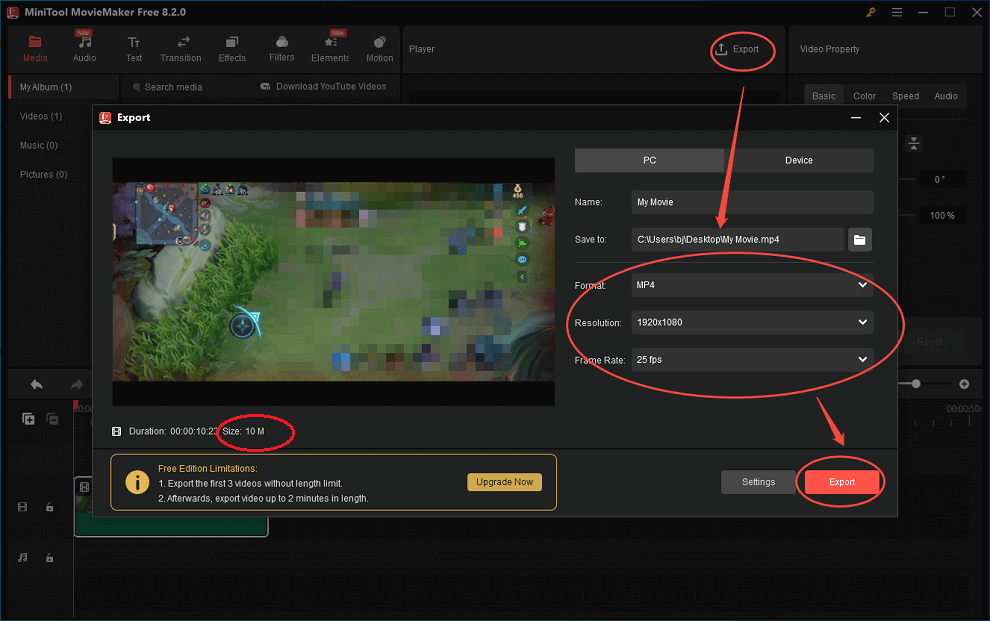Click the Name field containing My Movie
Screen dimensions: 990x621
752,202
